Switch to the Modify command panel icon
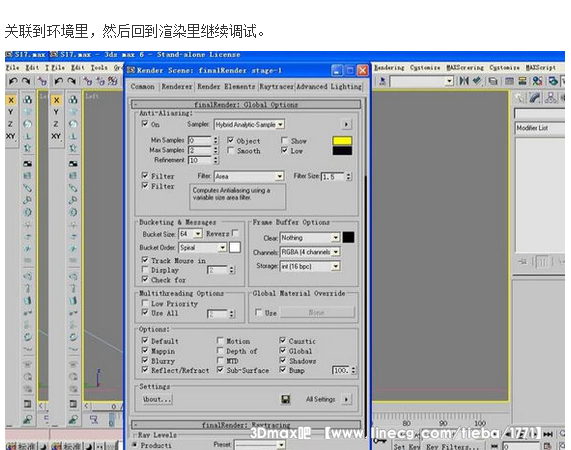Viewport: 571px width, 450px height. point(535,98)
